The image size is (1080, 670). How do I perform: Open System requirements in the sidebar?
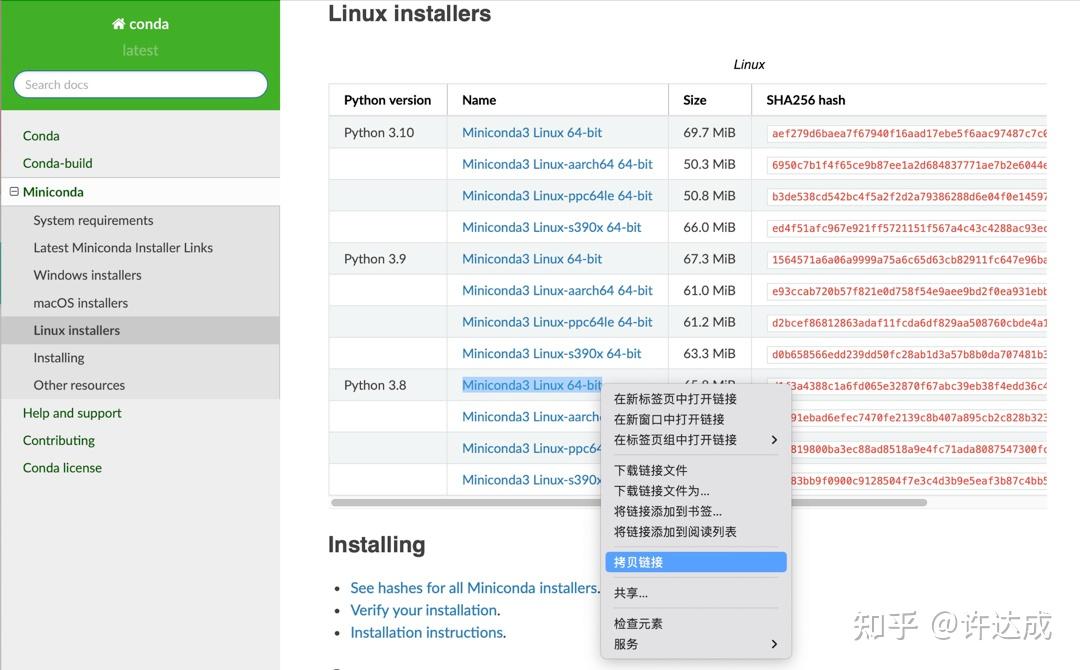[x=94, y=220]
